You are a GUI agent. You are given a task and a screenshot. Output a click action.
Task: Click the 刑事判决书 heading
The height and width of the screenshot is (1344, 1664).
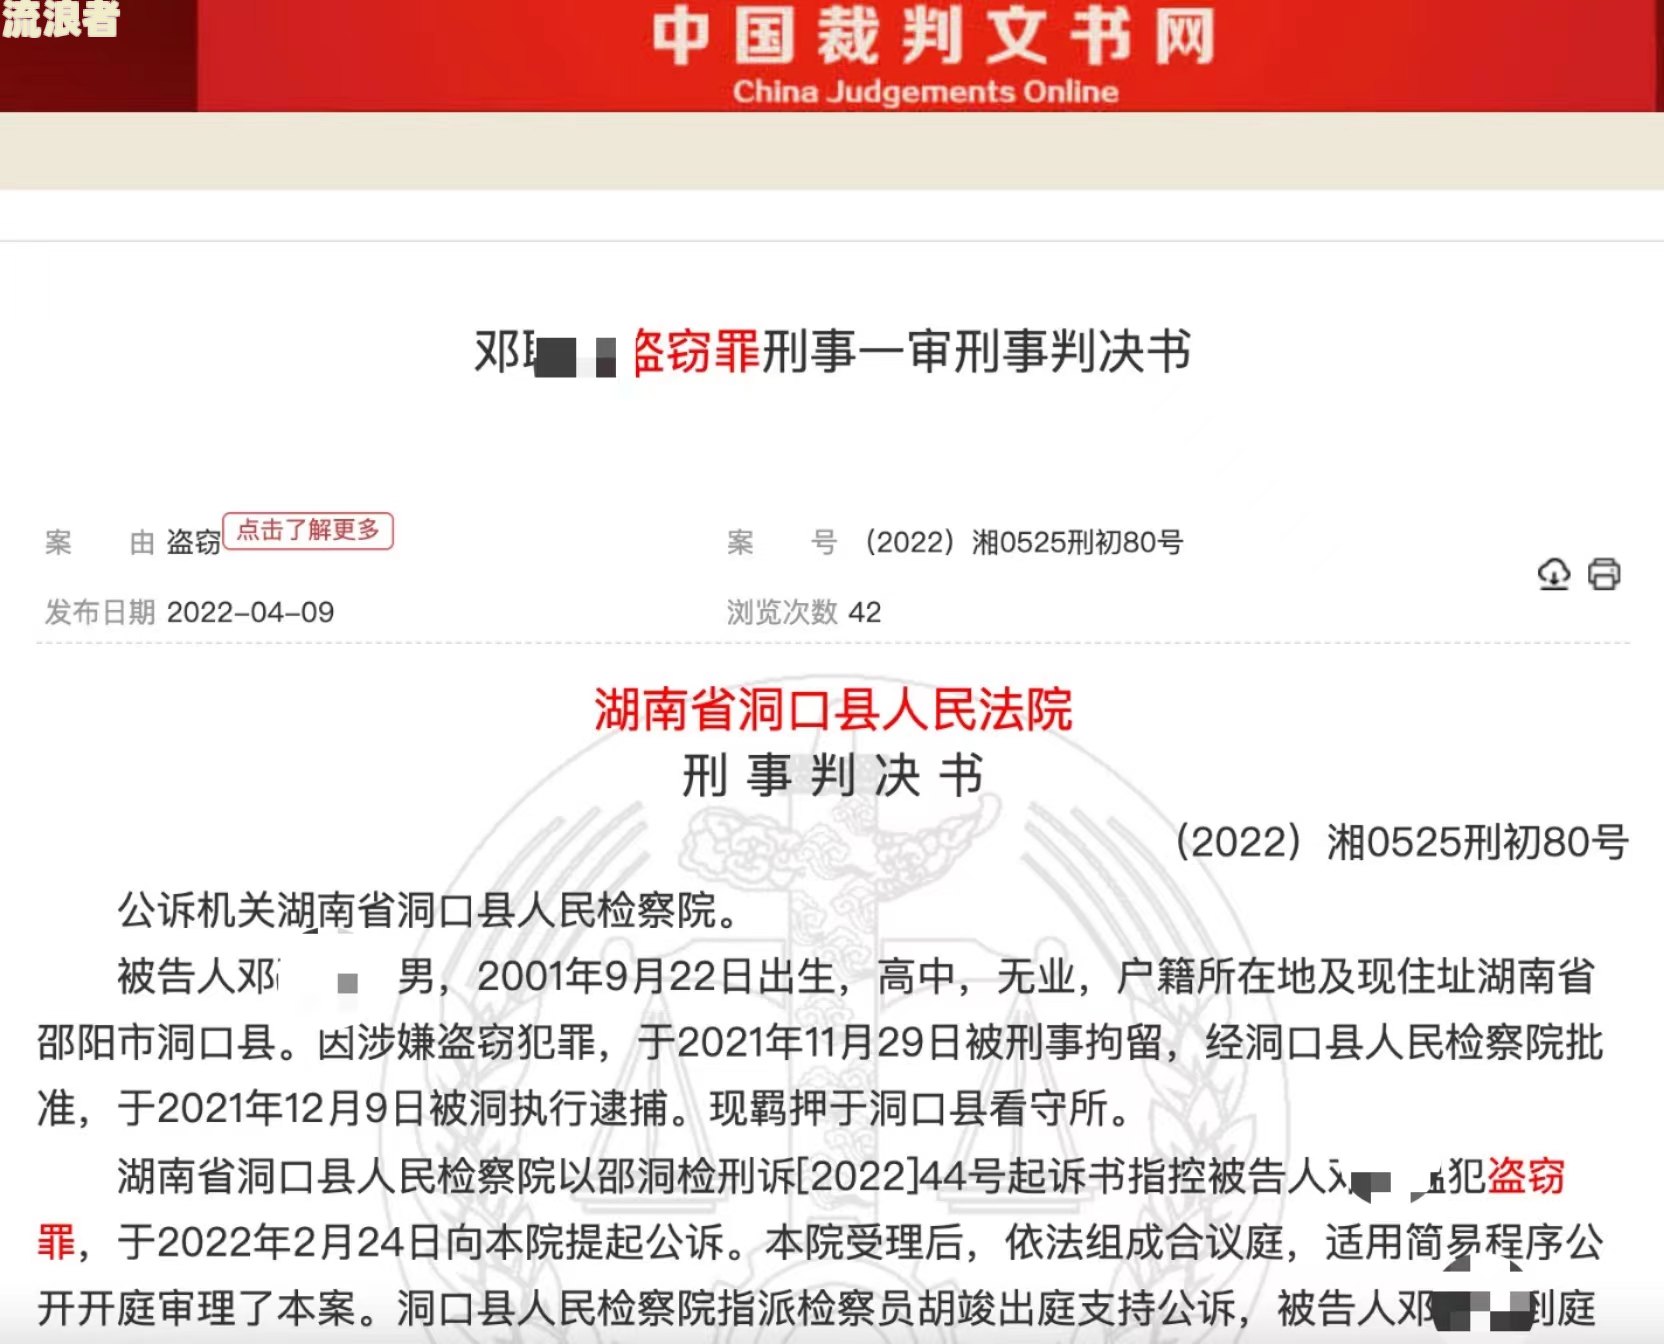click(833, 776)
